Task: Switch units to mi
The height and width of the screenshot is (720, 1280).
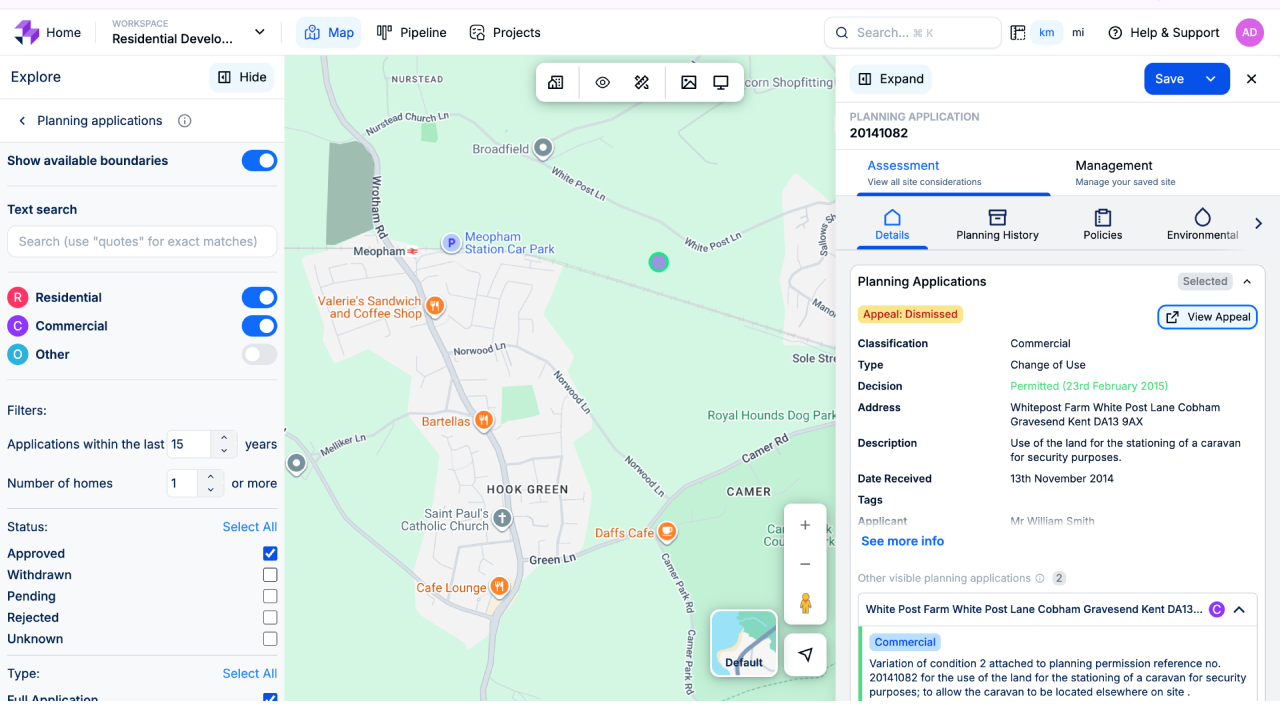Action: pos(1078,33)
